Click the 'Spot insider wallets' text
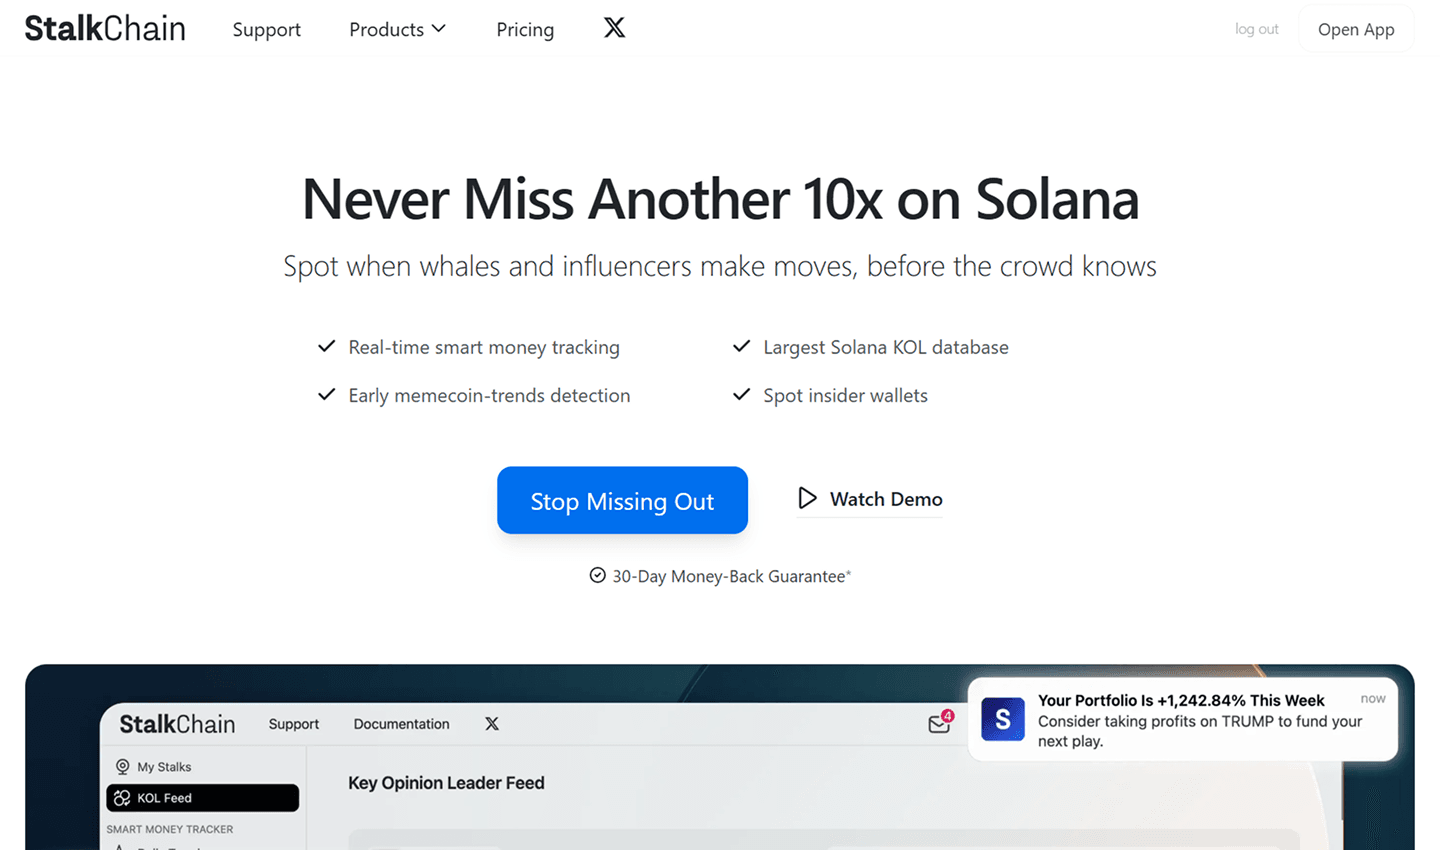1440x850 pixels. pyautogui.click(x=845, y=395)
